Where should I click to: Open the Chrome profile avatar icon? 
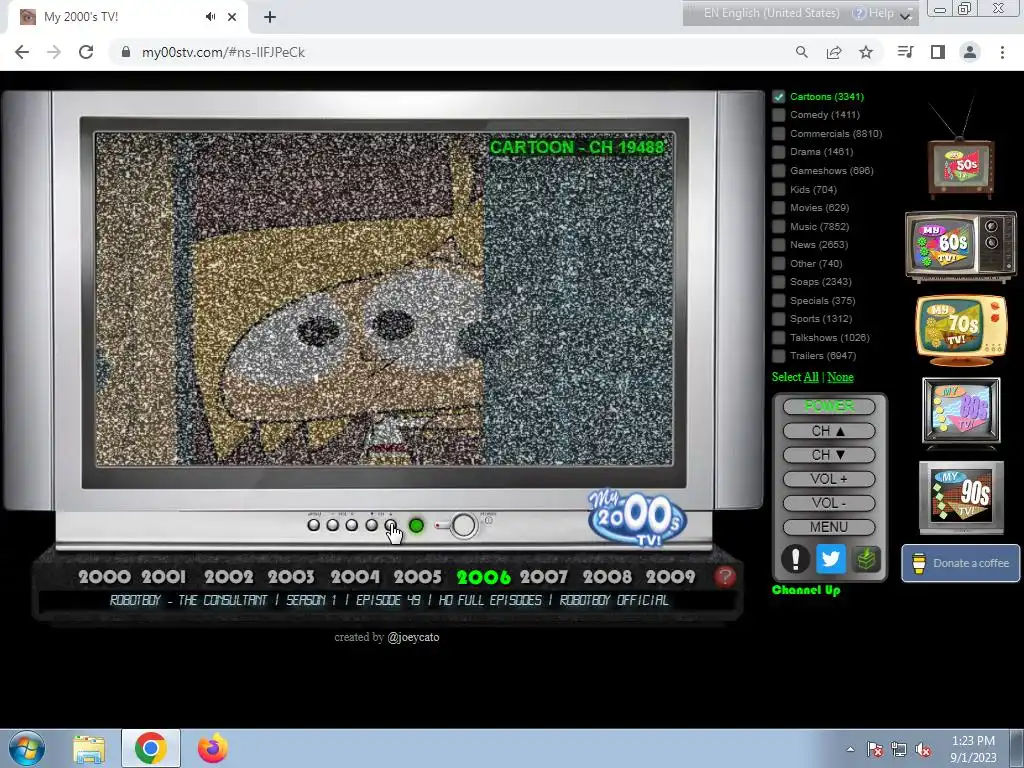[970, 52]
